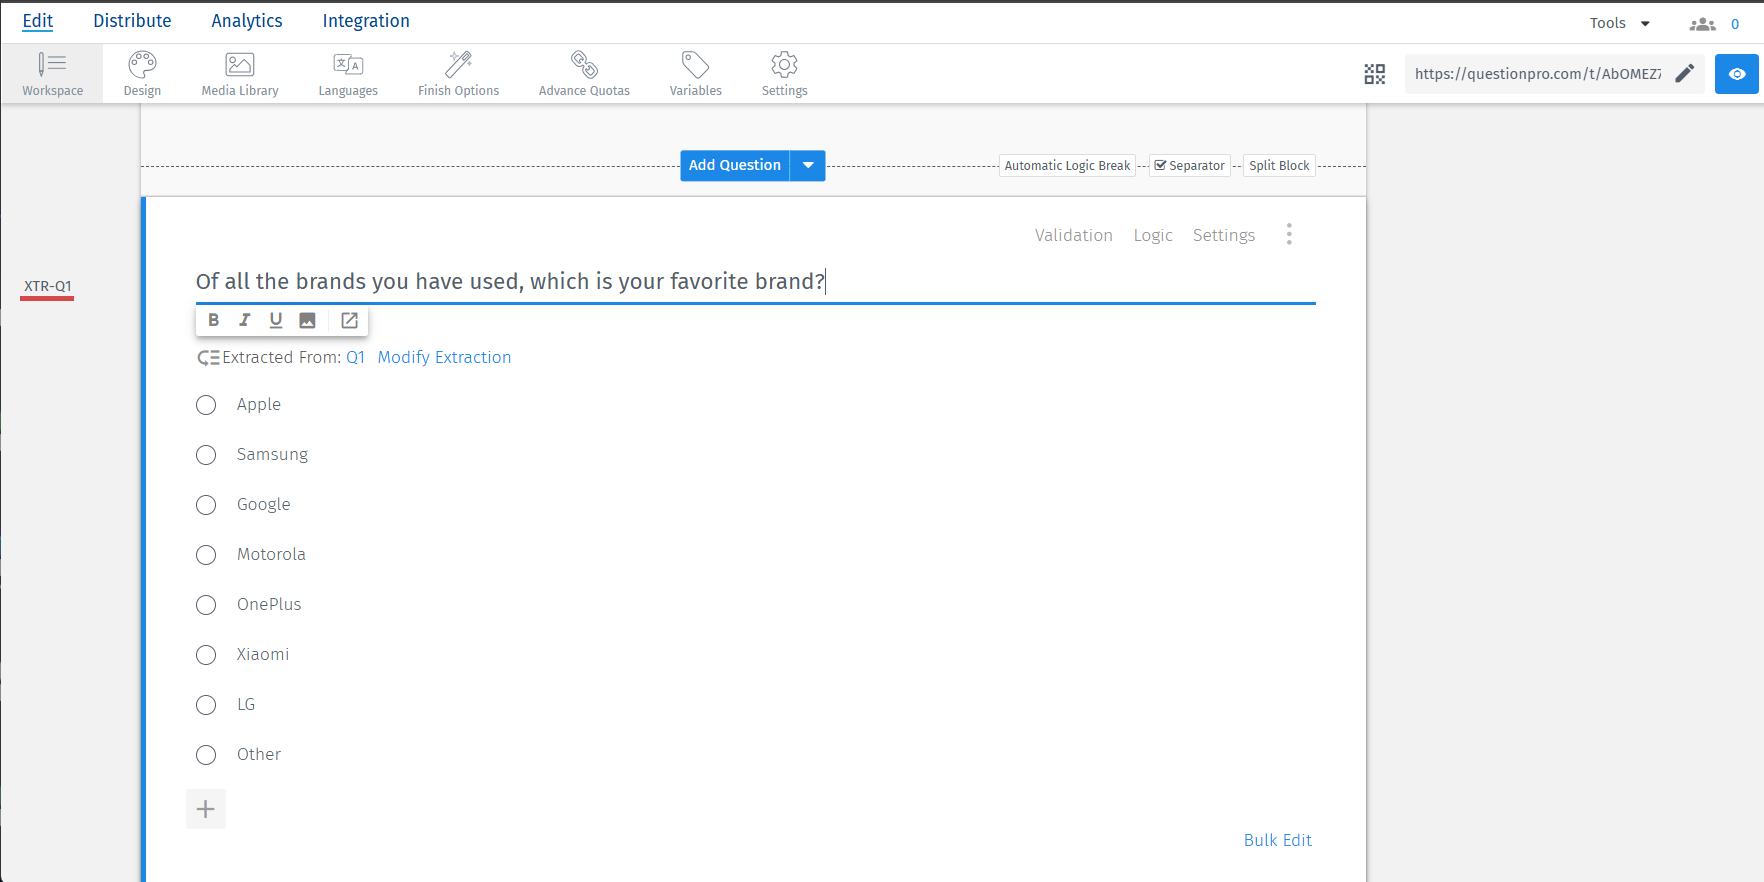The image size is (1764, 882).
Task: Open the question Settings tab
Action: point(1224,235)
